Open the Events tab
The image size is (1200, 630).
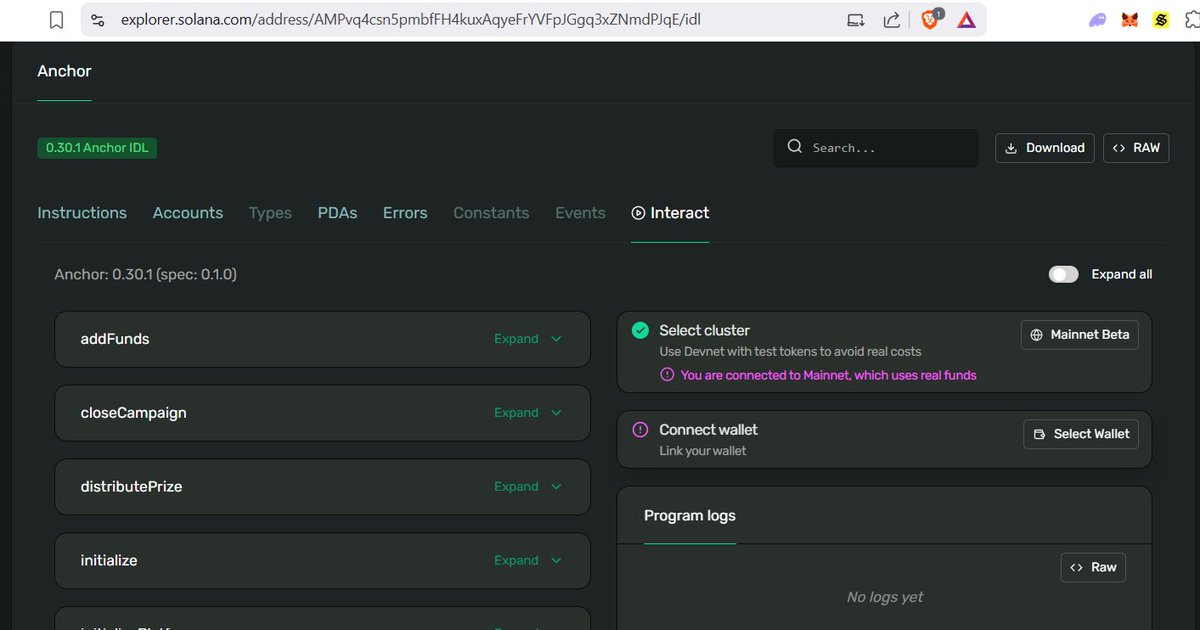click(x=580, y=213)
